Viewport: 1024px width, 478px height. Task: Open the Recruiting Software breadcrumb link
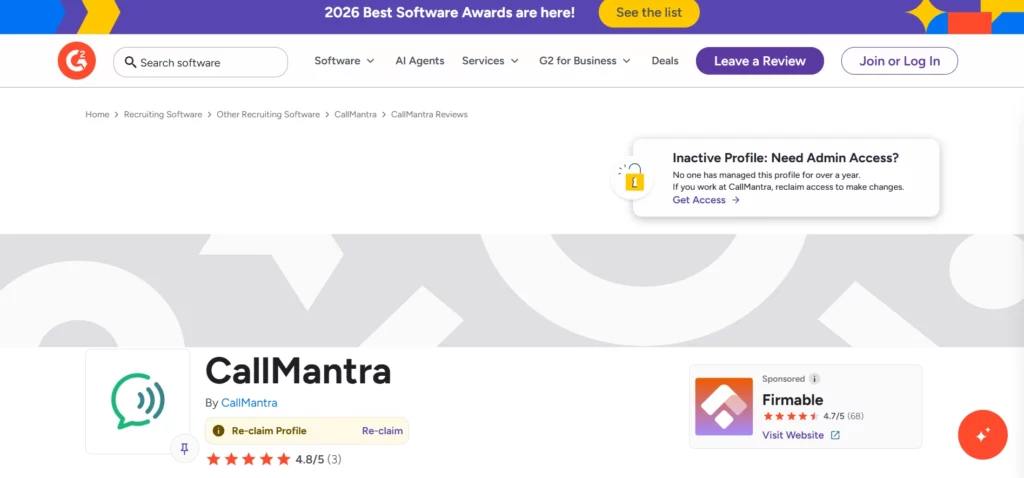(163, 114)
